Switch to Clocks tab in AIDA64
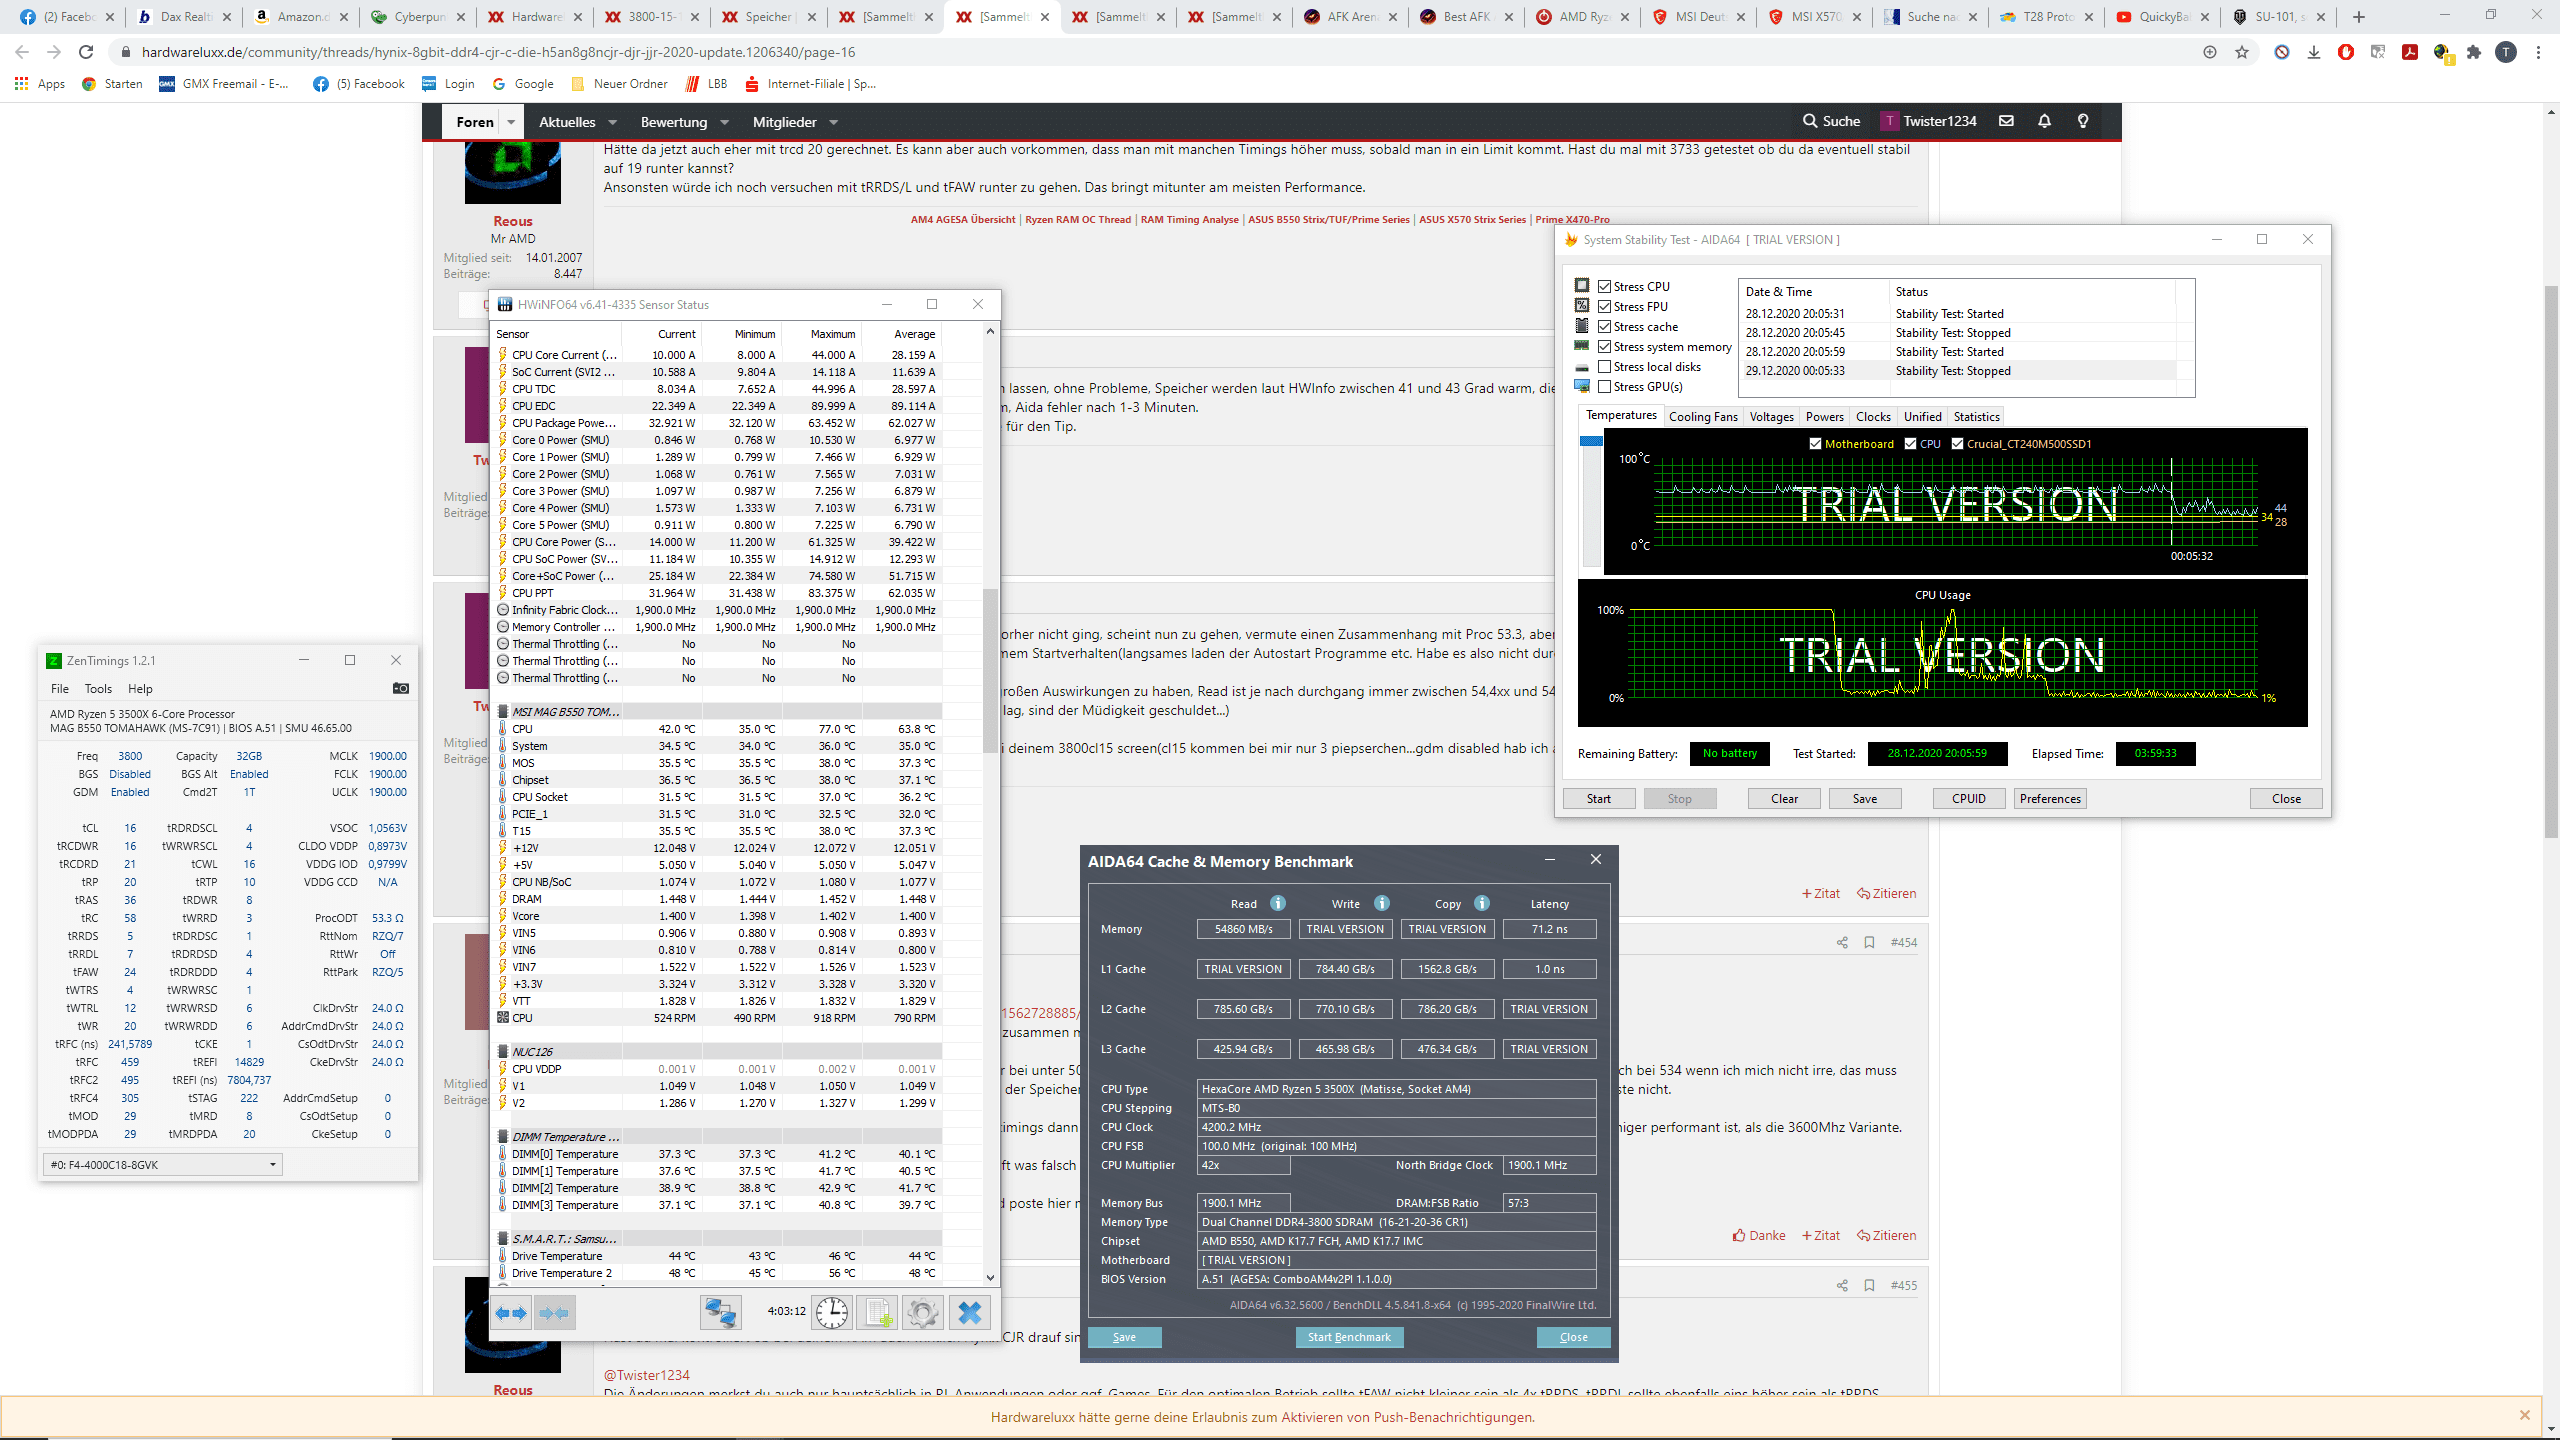This screenshot has height=1440, width=2560. point(1873,416)
